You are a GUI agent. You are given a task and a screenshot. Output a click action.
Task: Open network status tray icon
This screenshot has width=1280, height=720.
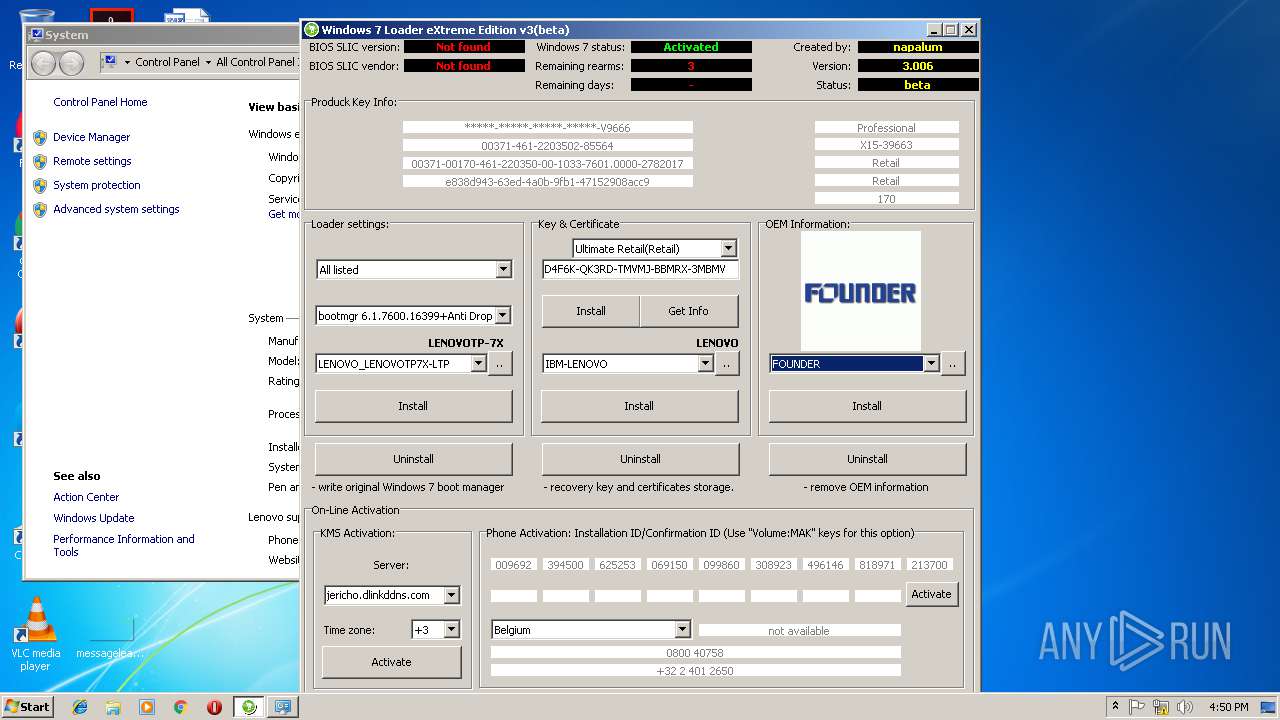[x=1161, y=707]
